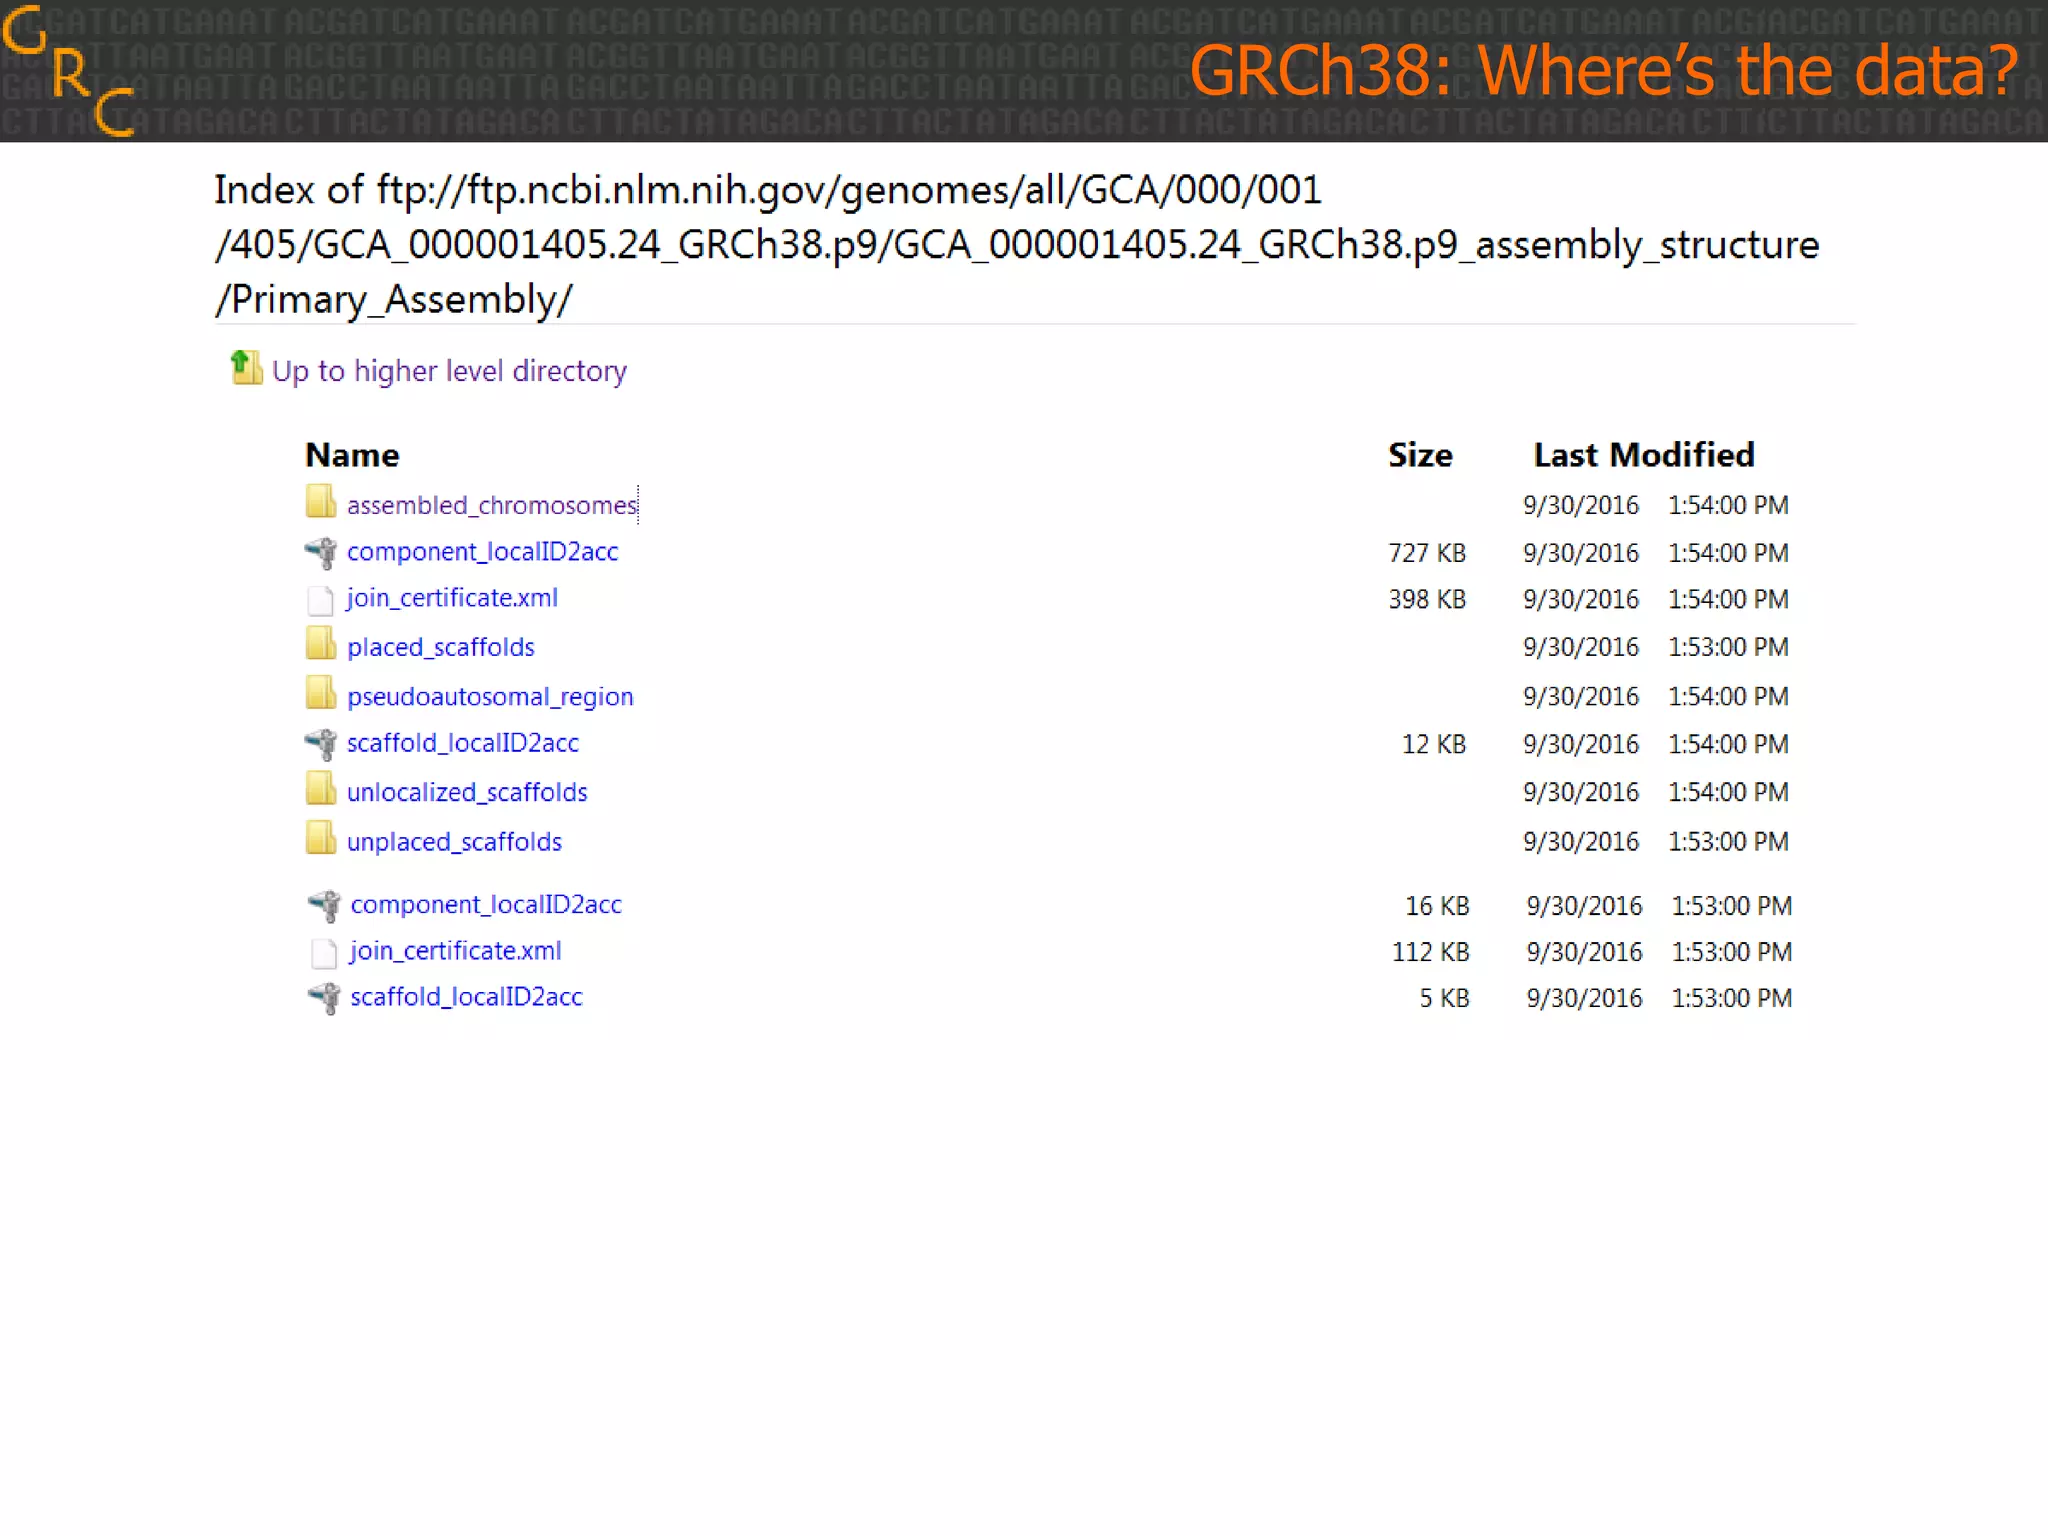Open the 12 KB scaffold_localID2acc file
This screenshot has width=2048, height=1536.
point(462,743)
